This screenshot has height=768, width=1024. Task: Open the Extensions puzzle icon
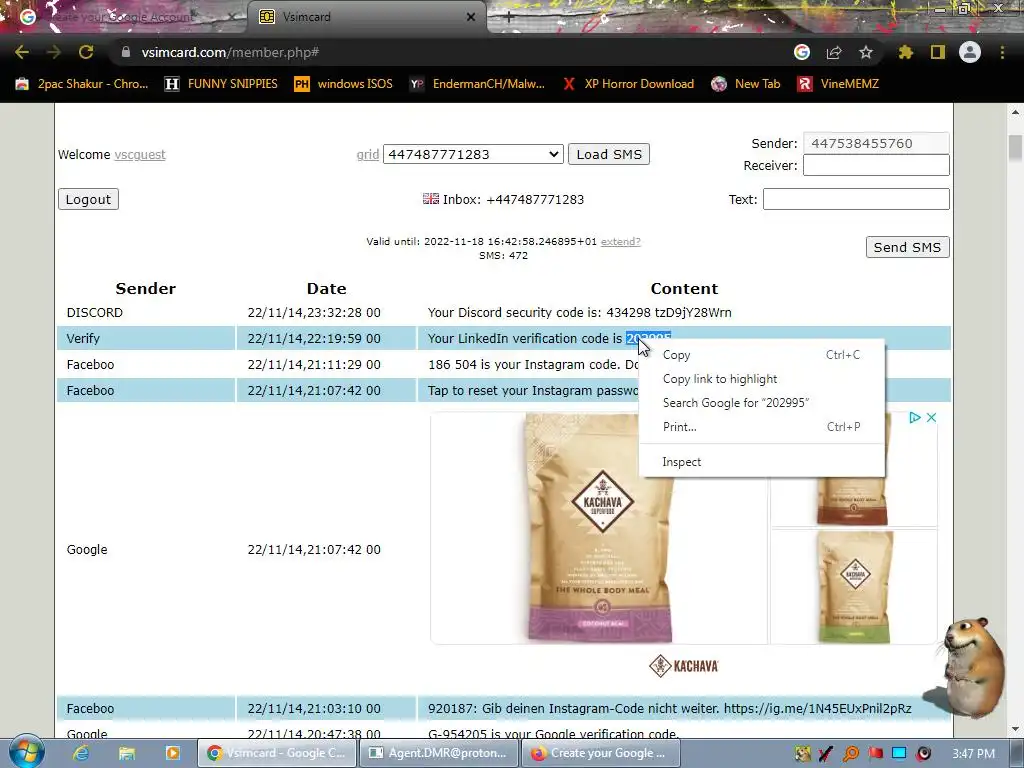tap(906, 52)
